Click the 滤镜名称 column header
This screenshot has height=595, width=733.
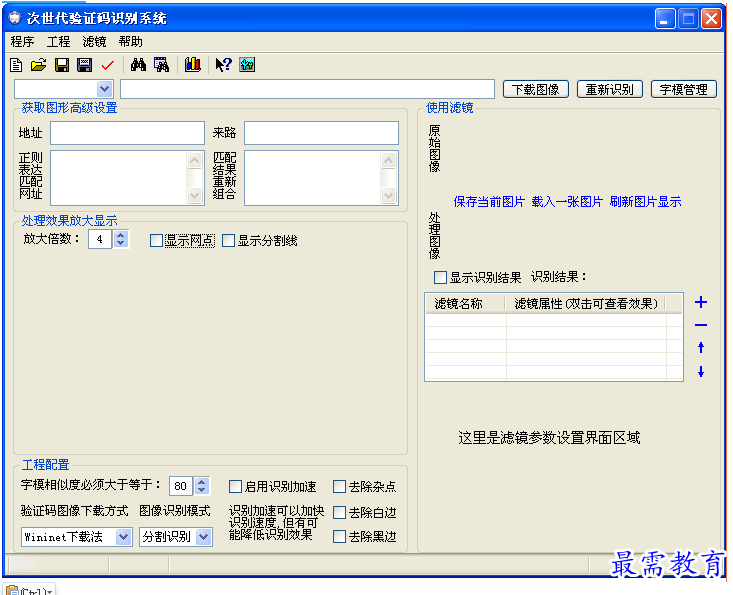click(x=466, y=304)
